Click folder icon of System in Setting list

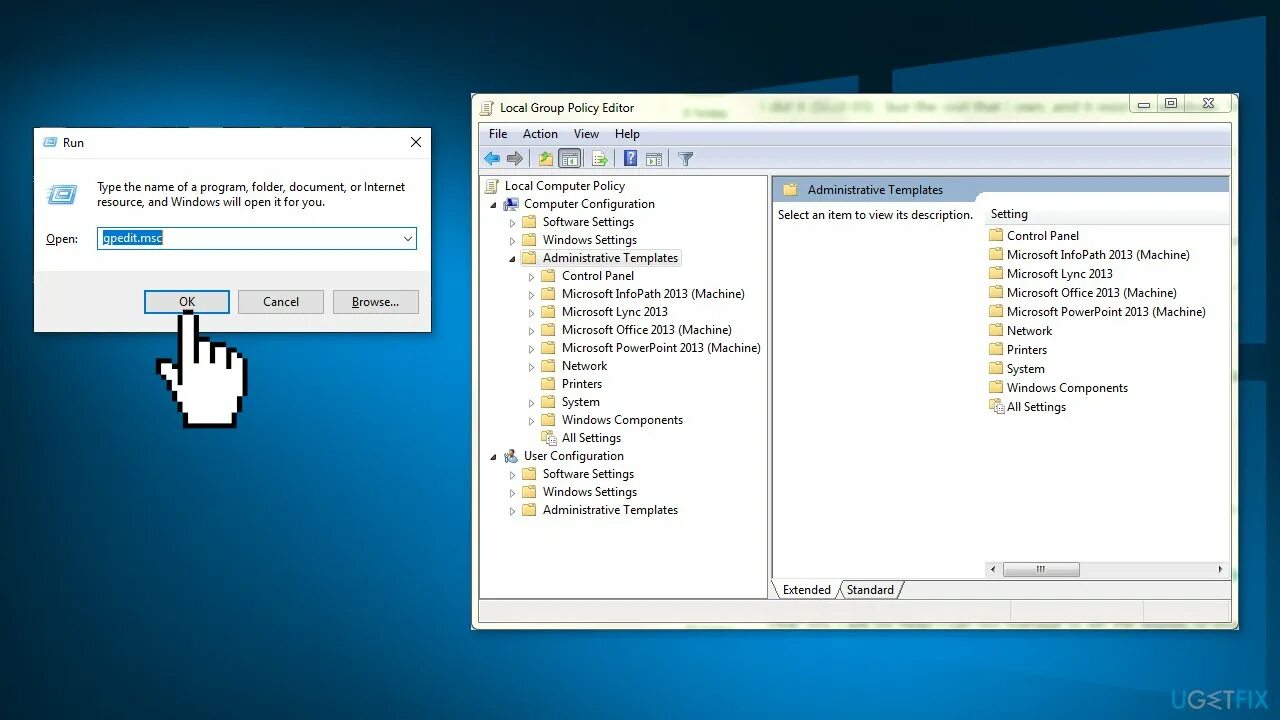pos(996,369)
